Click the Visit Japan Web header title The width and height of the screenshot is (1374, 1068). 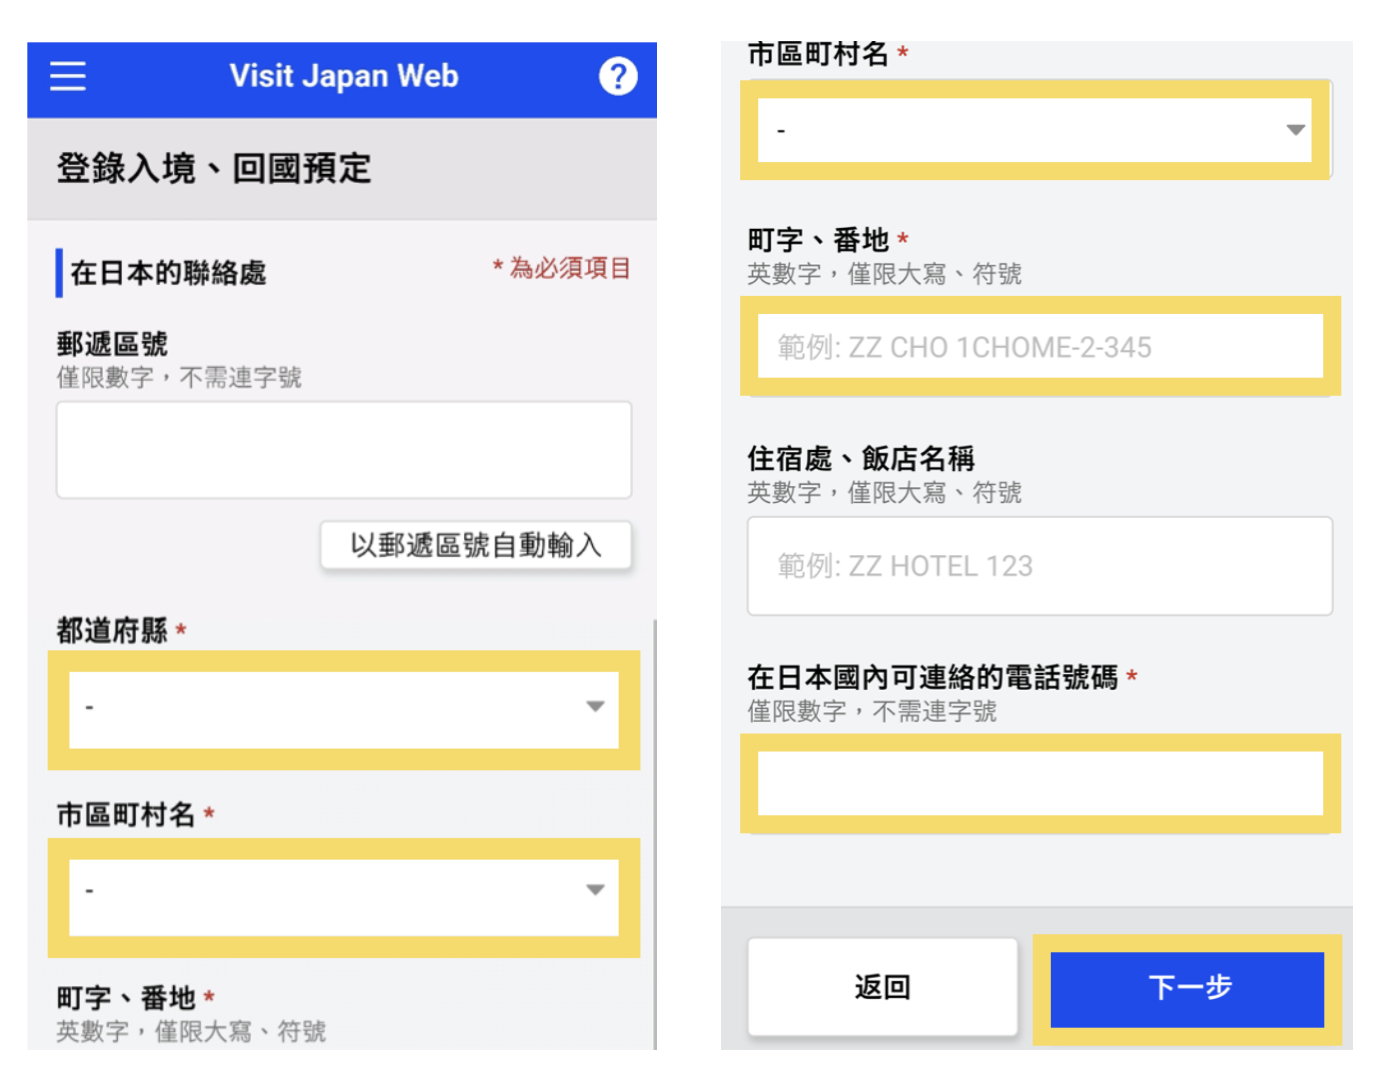click(x=343, y=76)
